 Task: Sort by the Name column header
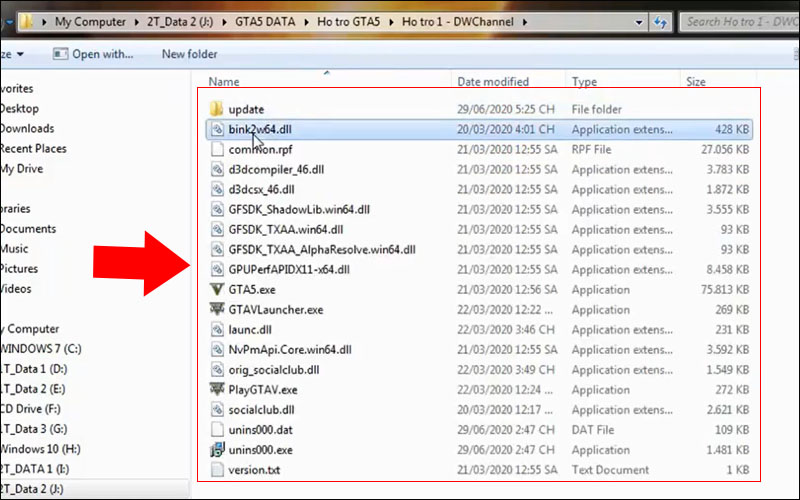pyautogui.click(x=223, y=82)
